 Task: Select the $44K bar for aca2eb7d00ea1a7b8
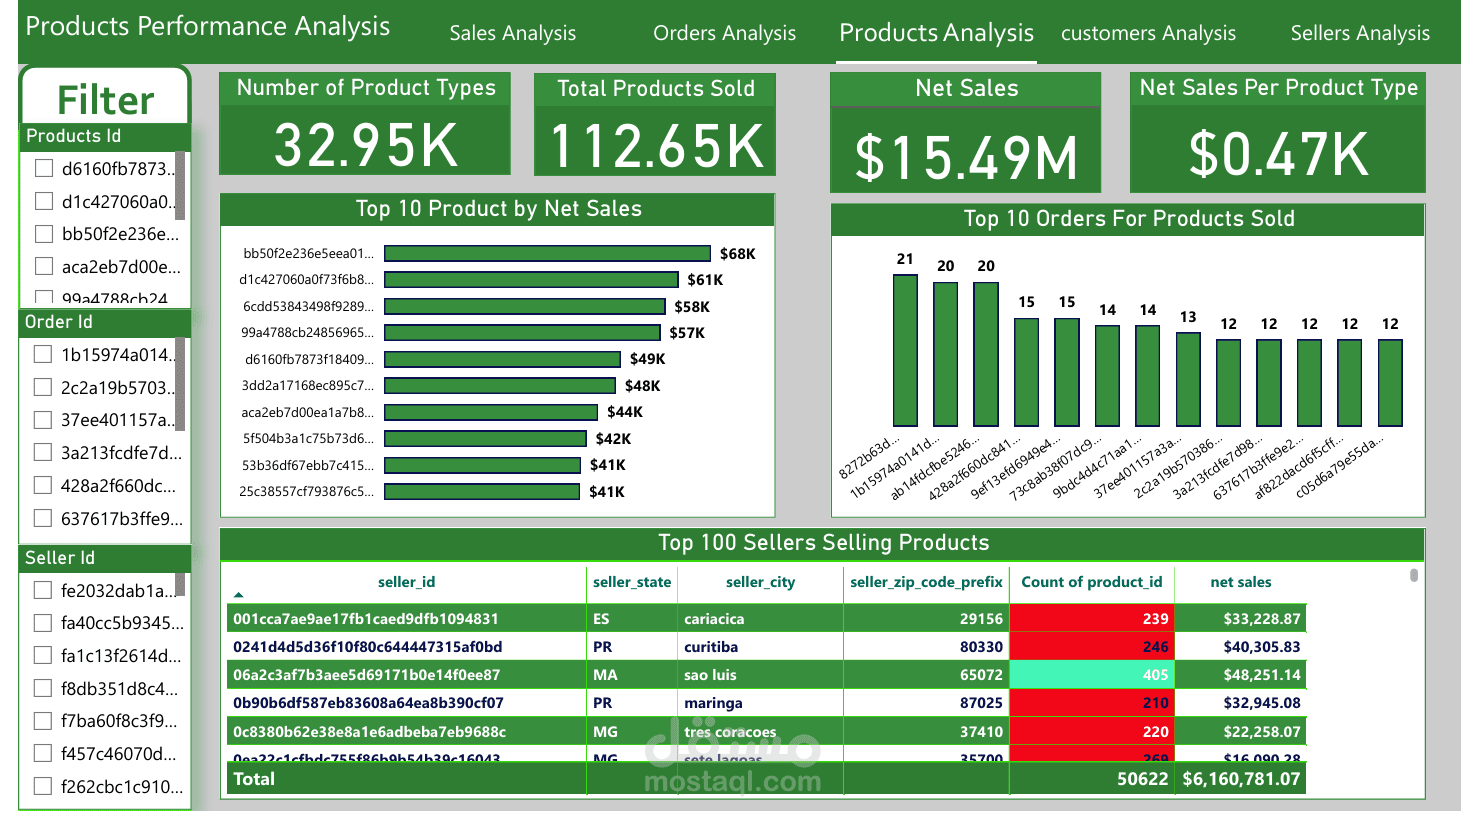[x=491, y=412]
